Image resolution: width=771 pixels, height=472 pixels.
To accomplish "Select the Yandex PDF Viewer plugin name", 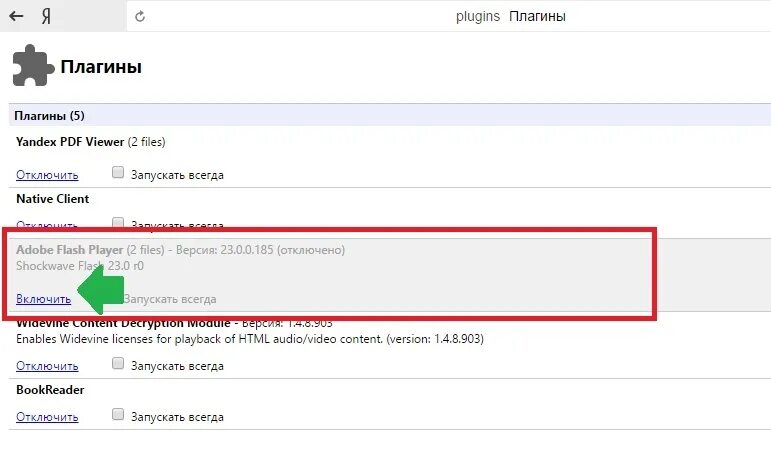I will pyautogui.click(x=70, y=142).
